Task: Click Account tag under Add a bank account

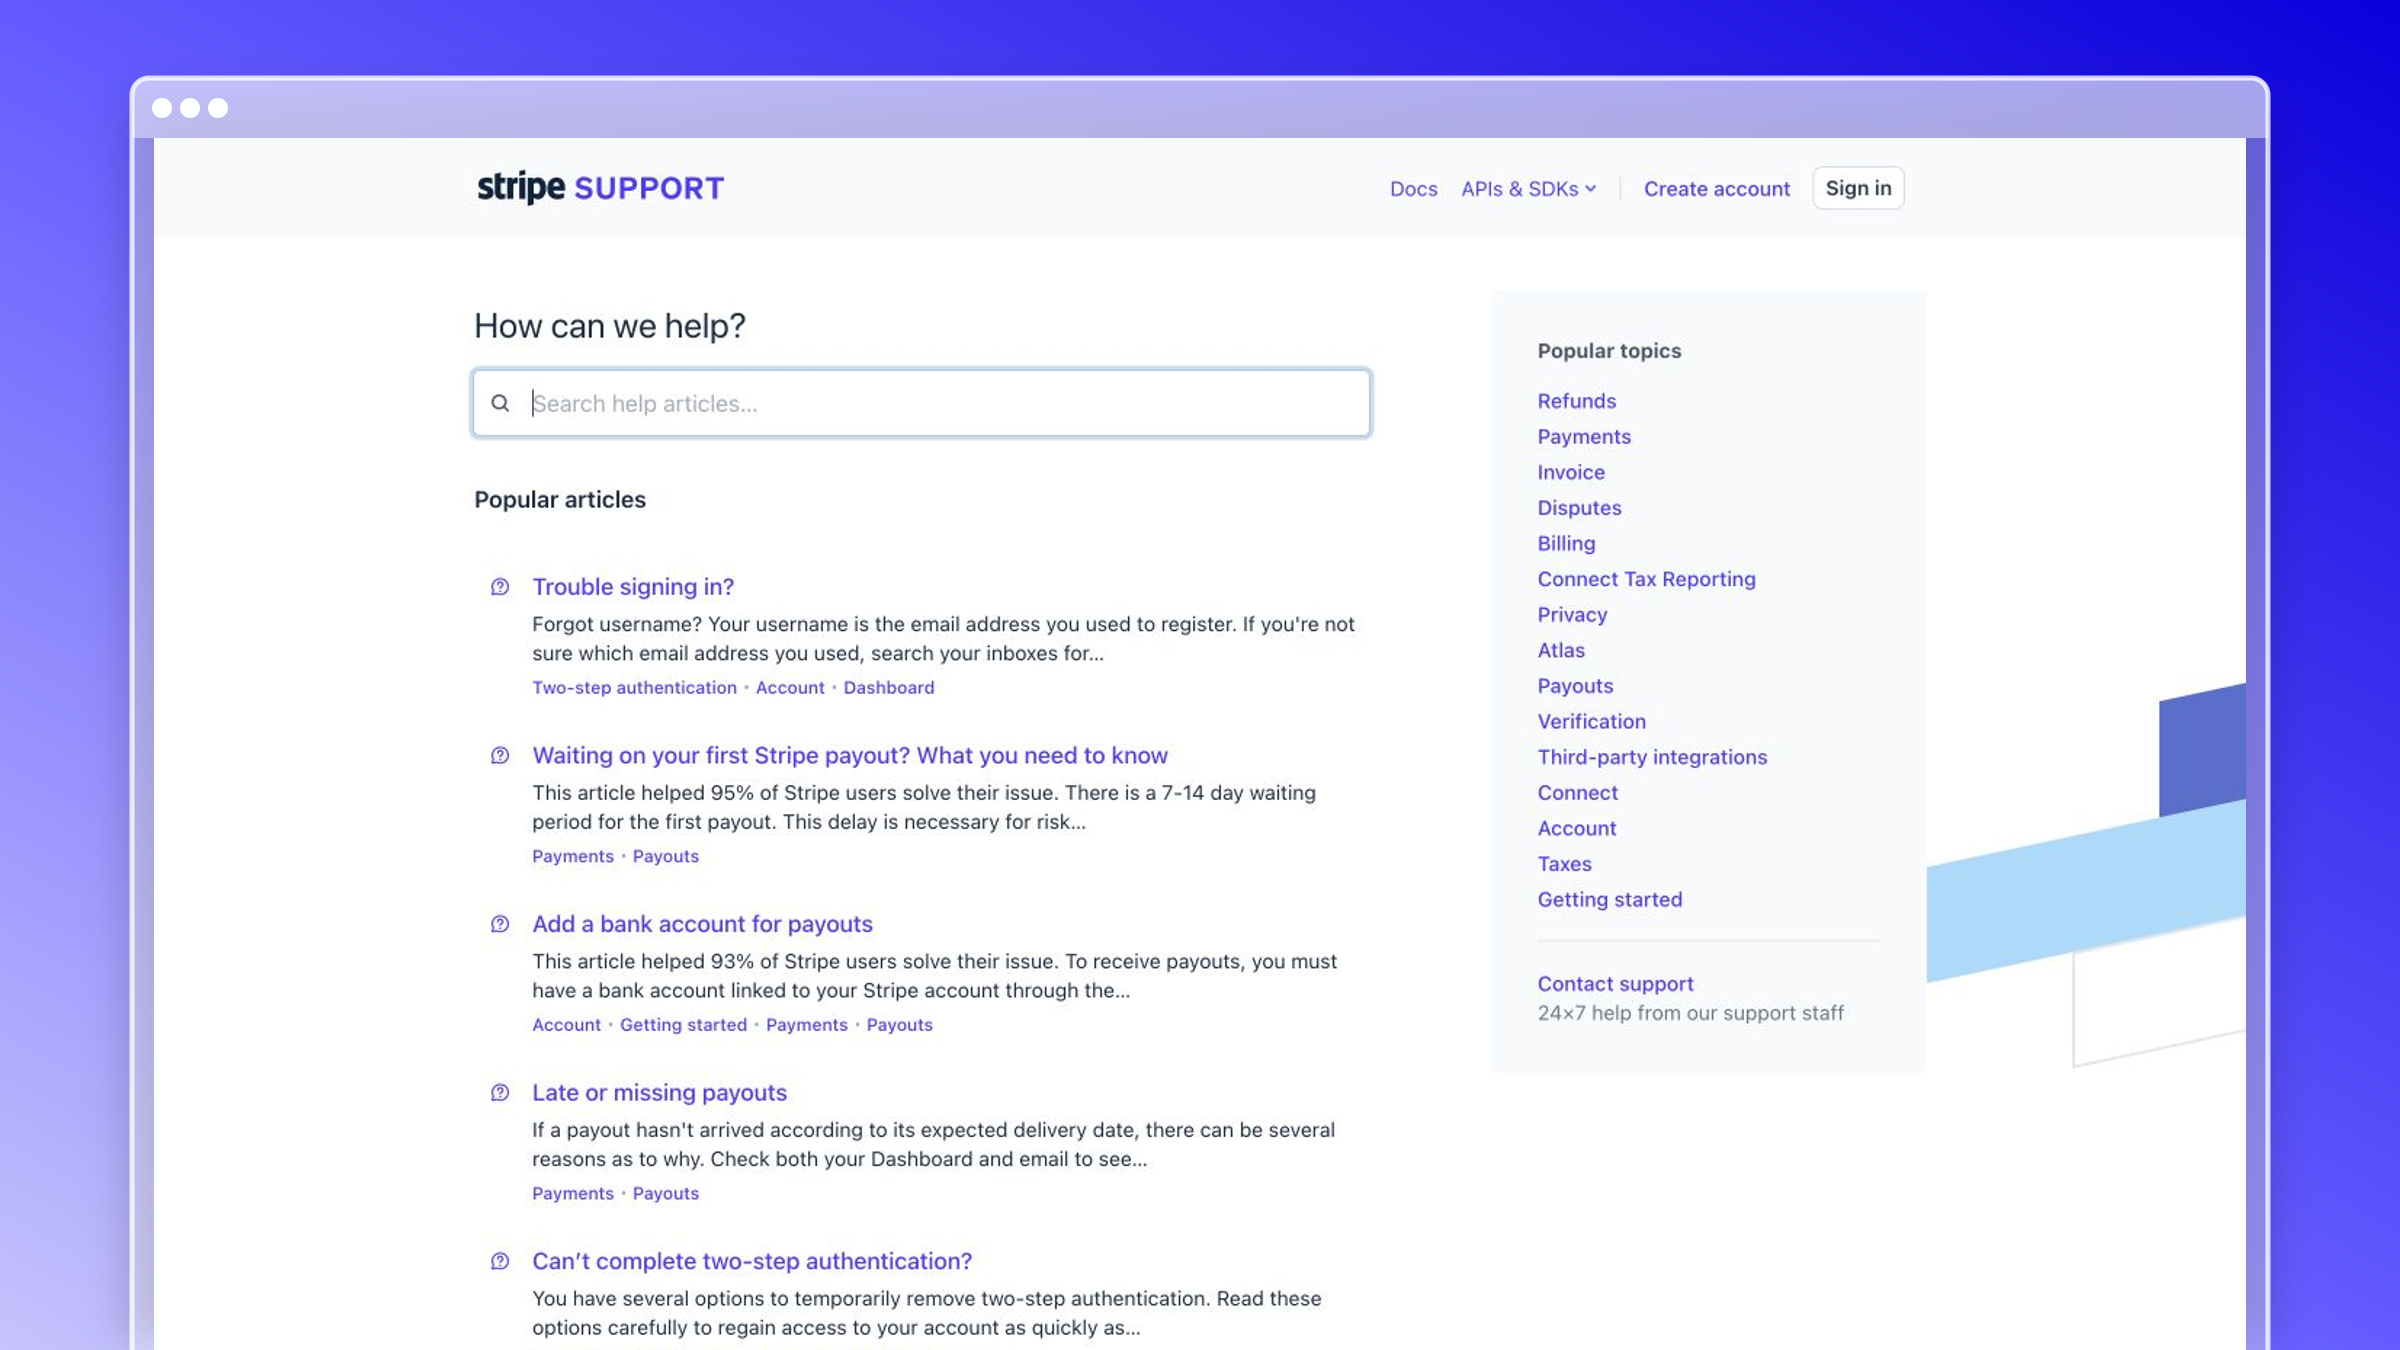Action: click(x=566, y=1025)
